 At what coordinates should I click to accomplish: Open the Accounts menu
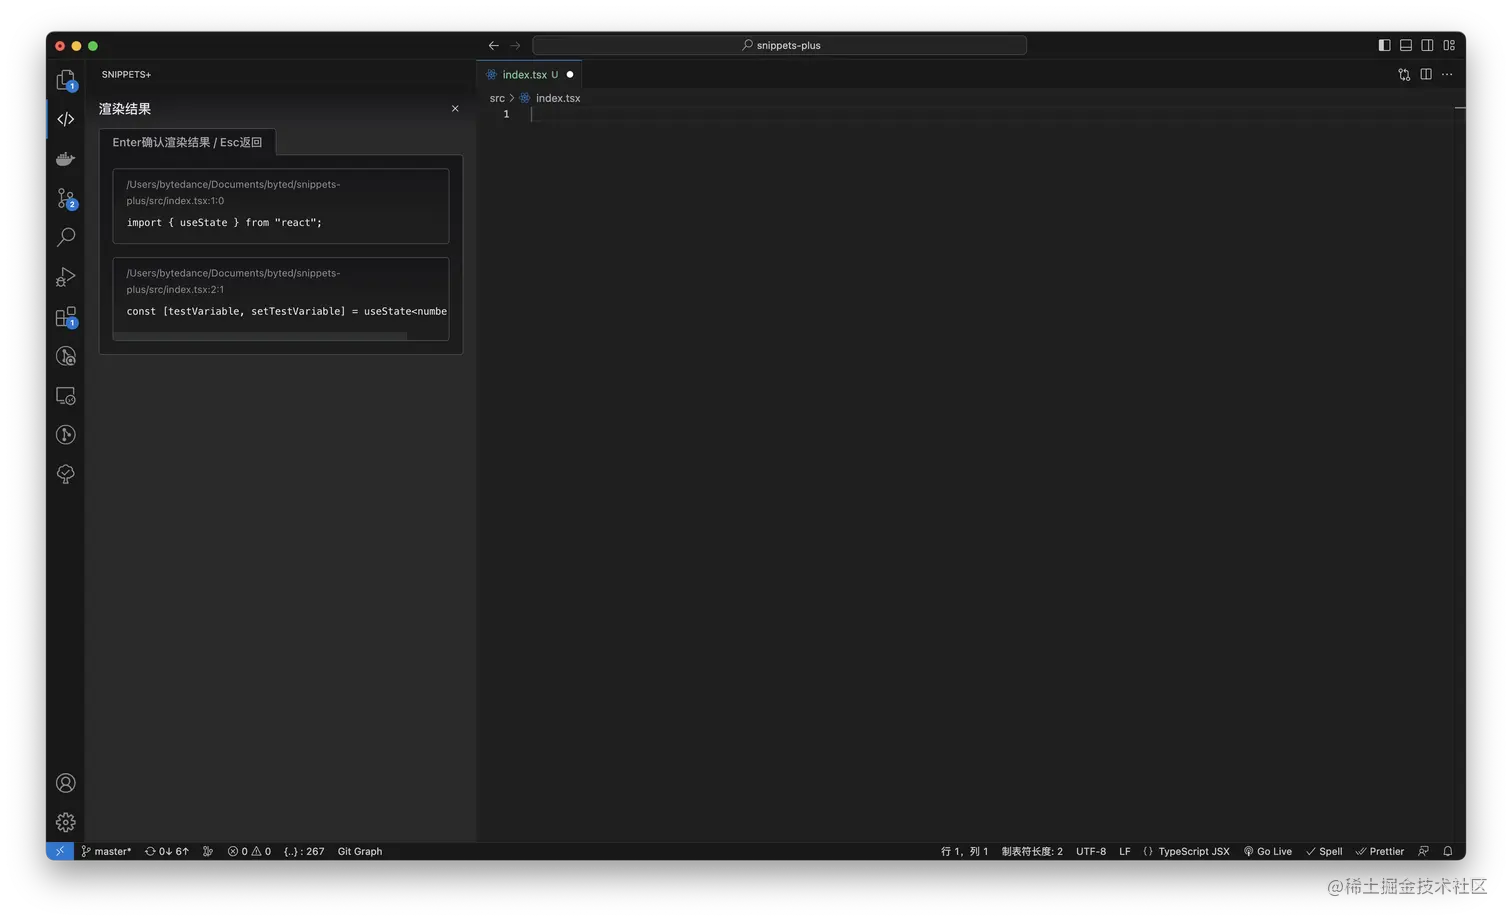(x=66, y=783)
